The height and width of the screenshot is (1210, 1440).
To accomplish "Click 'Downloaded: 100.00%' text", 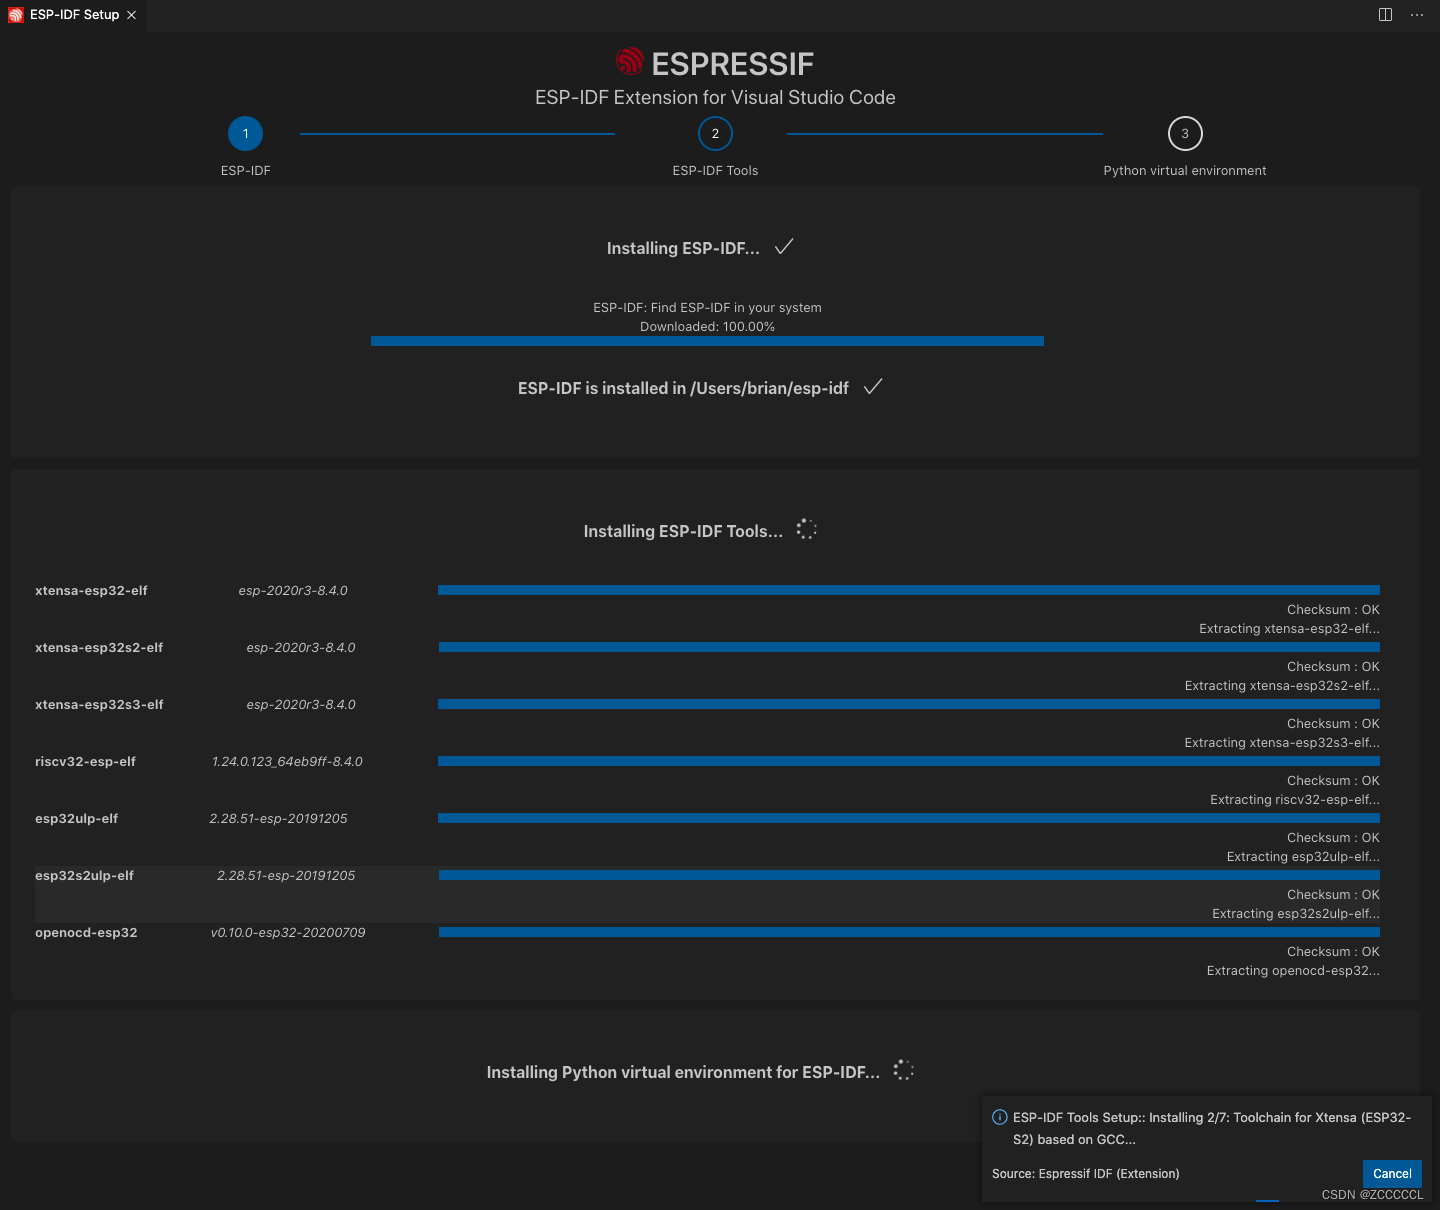I will coord(707,327).
